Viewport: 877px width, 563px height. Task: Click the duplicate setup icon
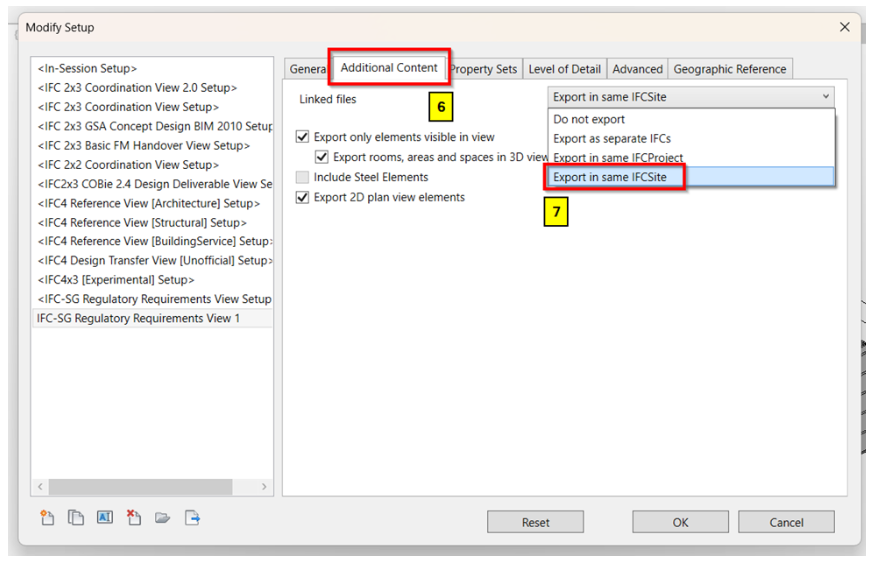[x=75, y=518]
